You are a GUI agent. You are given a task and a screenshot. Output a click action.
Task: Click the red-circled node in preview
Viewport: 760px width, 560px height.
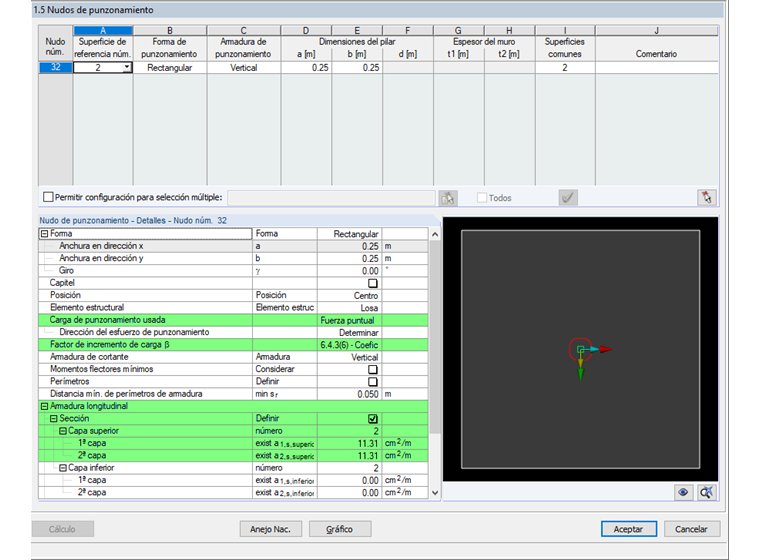tap(580, 349)
